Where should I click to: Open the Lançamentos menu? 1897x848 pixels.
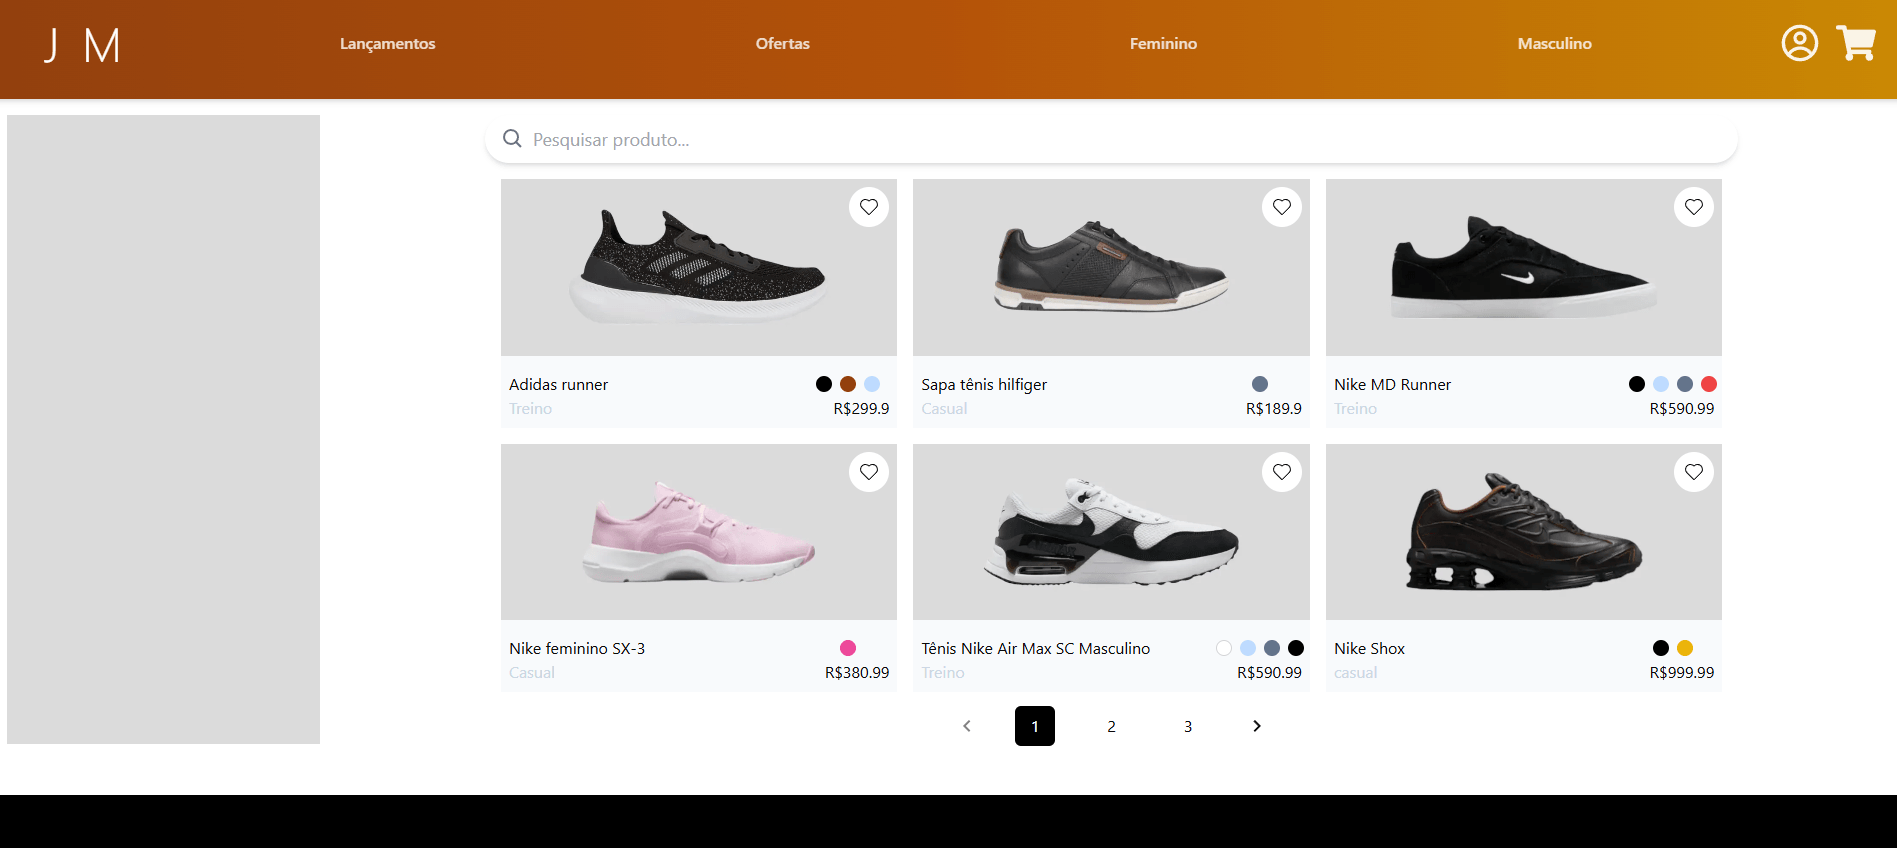coord(387,44)
